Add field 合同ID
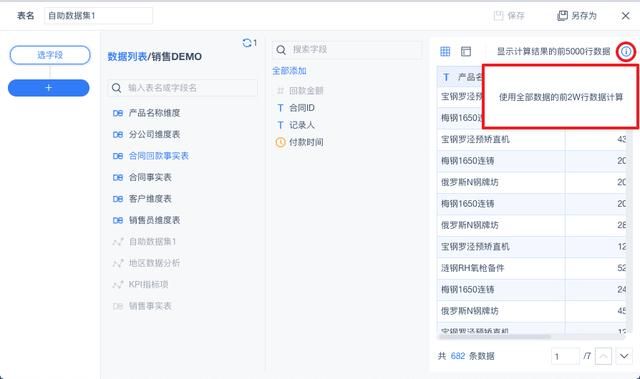The height and width of the screenshot is (379, 640). (302, 108)
